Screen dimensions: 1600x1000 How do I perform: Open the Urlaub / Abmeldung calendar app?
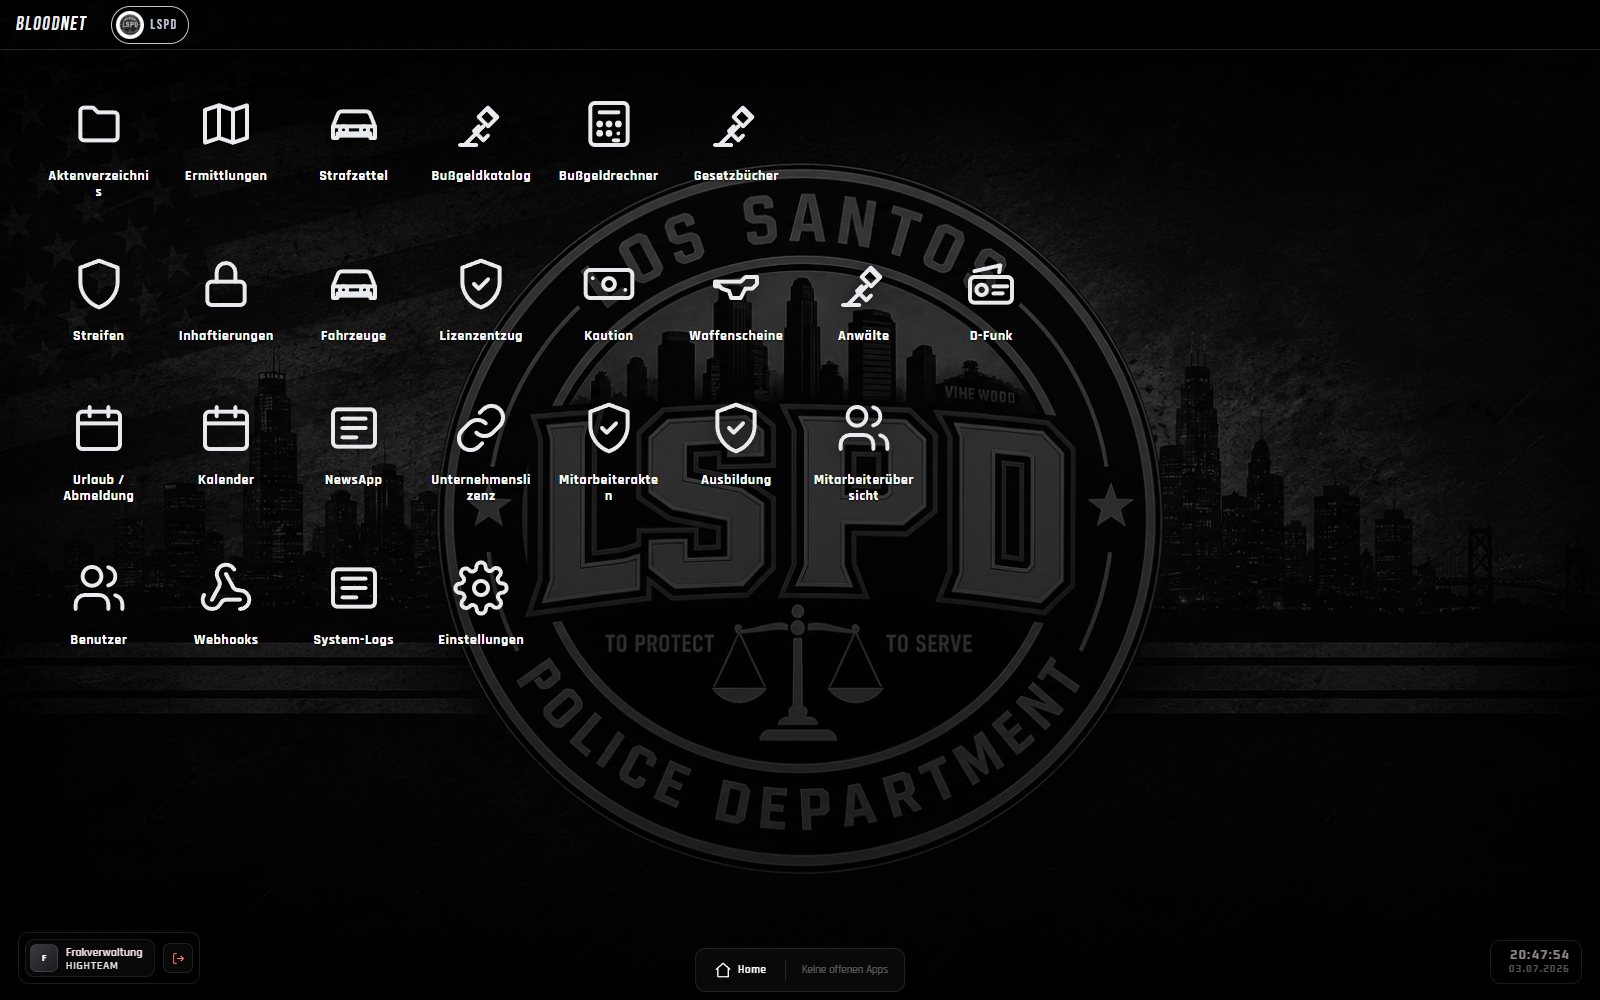click(98, 452)
